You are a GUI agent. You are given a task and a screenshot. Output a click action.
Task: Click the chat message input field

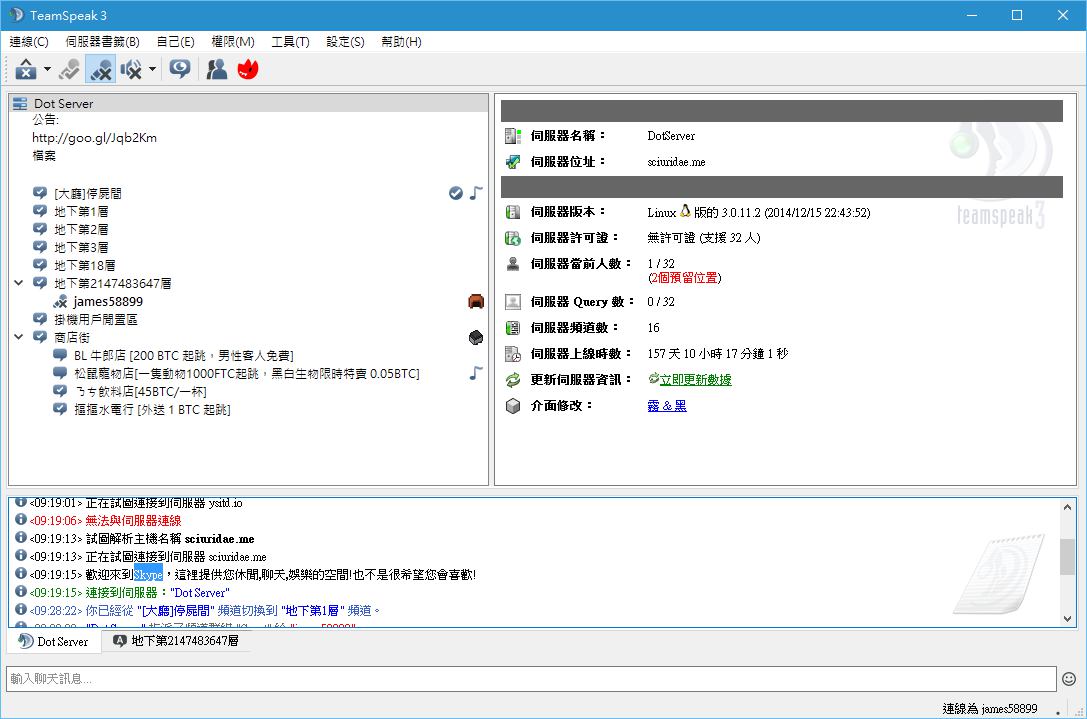click(530, 679)
